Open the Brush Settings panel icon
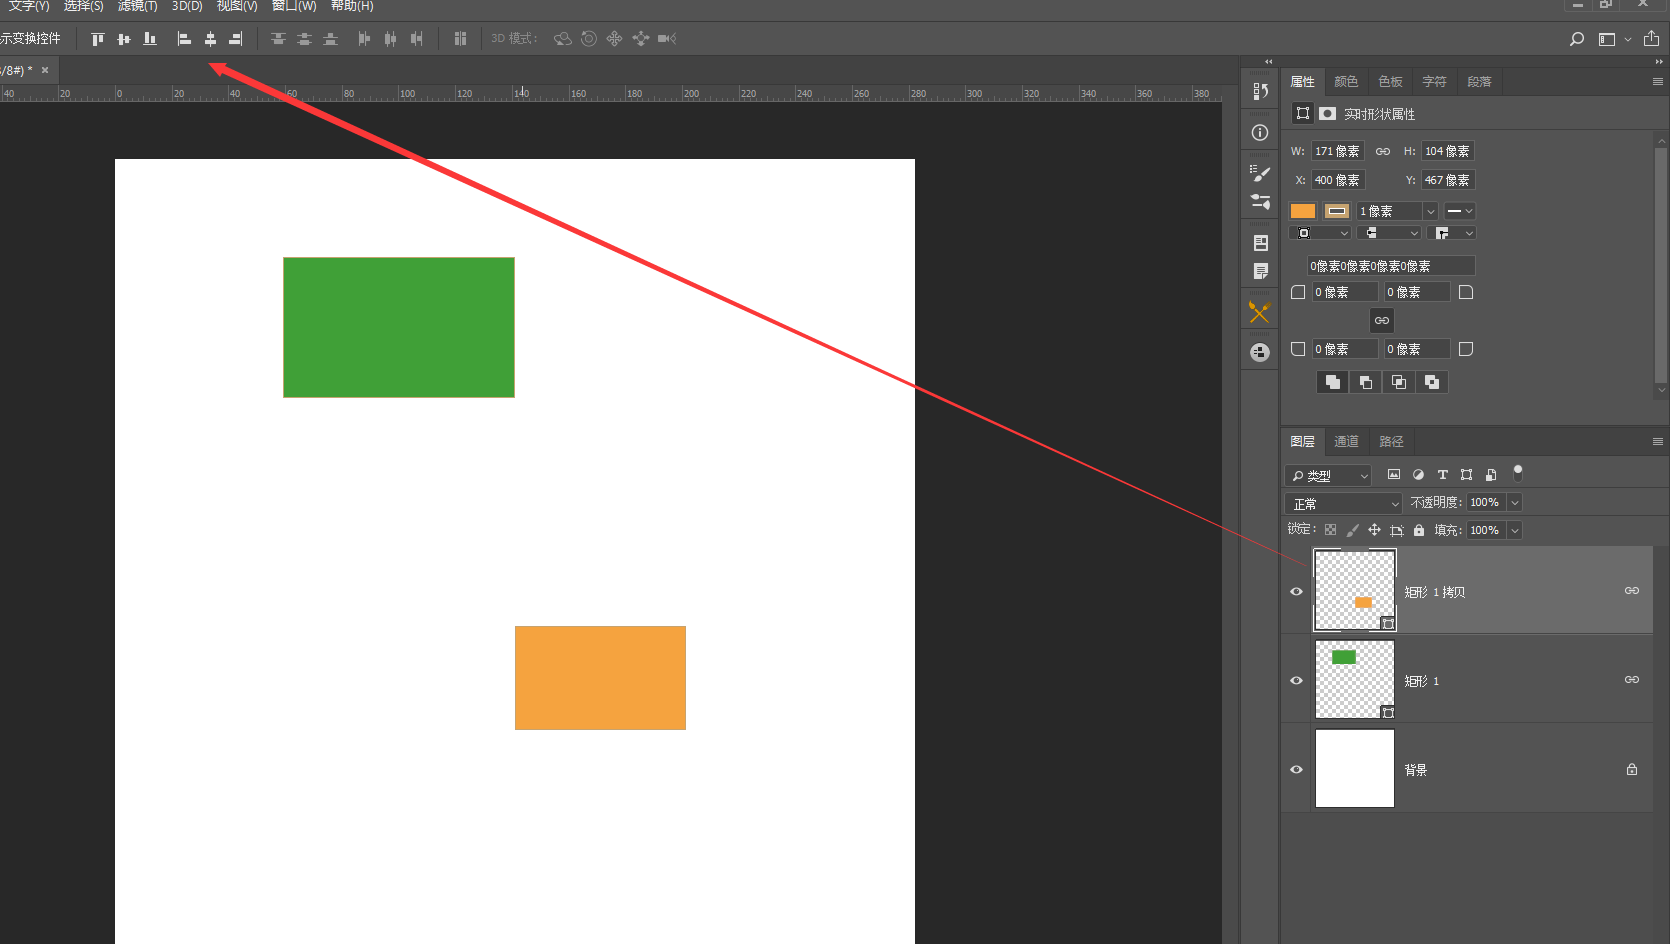This screenshot has height=944, width=1670. tap(1260, 173)
